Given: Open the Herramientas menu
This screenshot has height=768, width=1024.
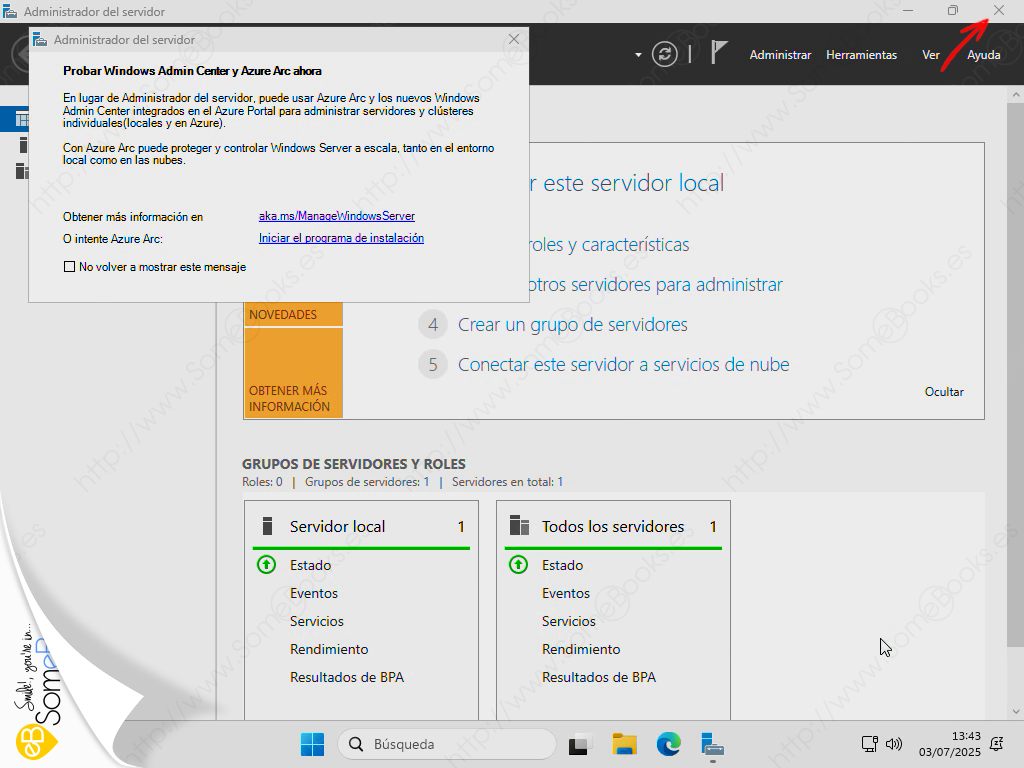Looking at the screenshot, I should pyautogui.click(x=861, y=55).
